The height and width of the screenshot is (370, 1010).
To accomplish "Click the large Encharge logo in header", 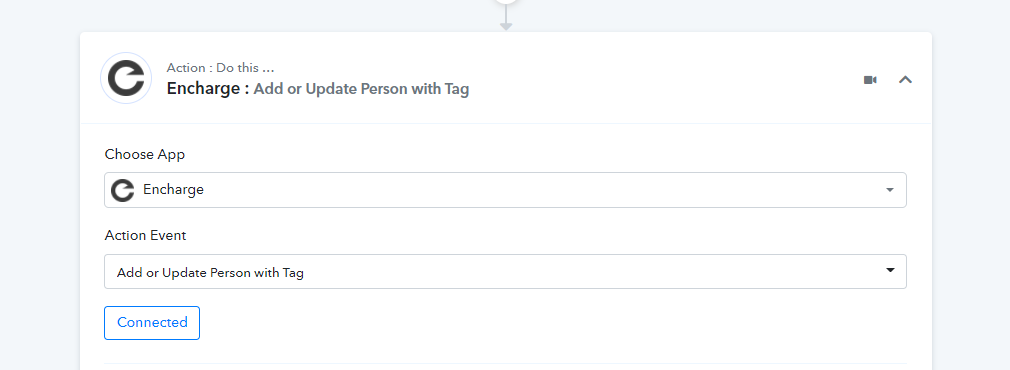I will [126, 78].
